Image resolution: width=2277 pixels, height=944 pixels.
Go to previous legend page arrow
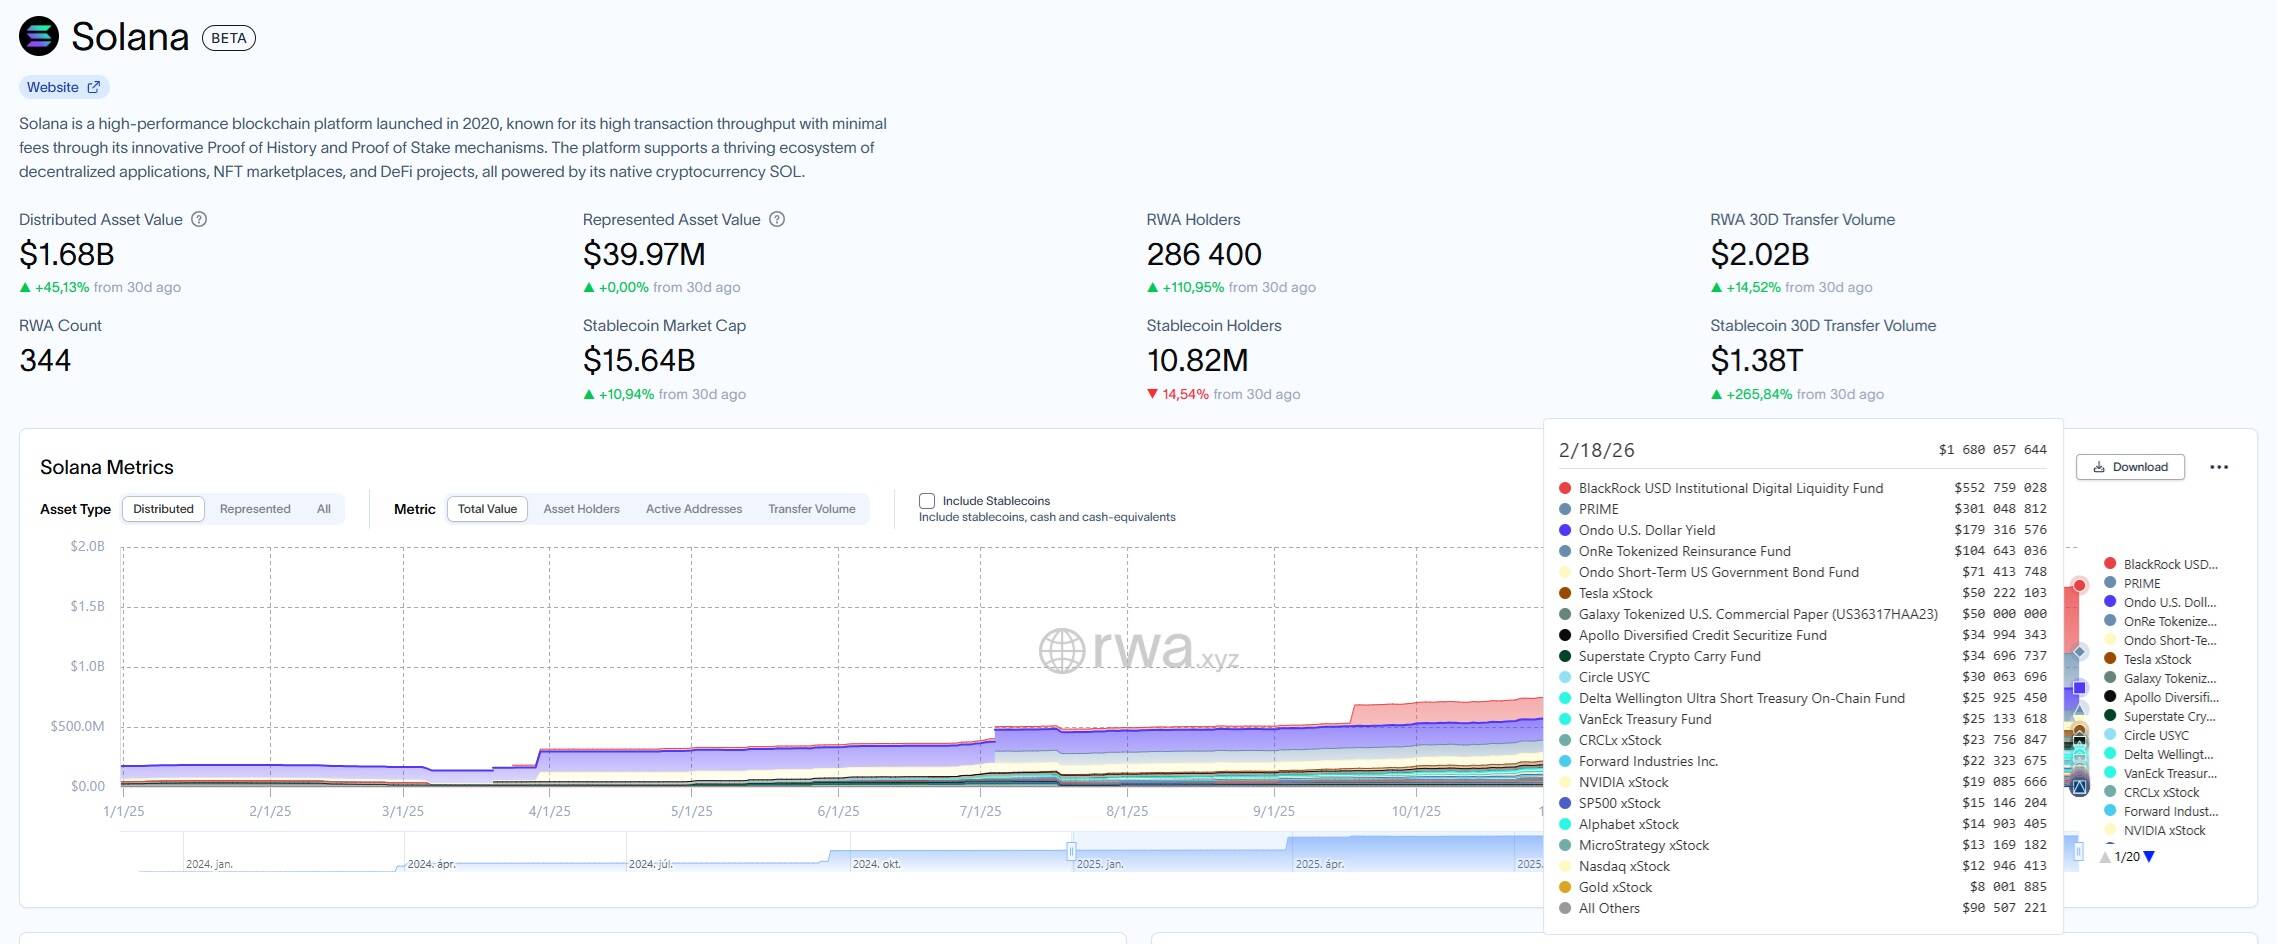tap(2105, 857)
